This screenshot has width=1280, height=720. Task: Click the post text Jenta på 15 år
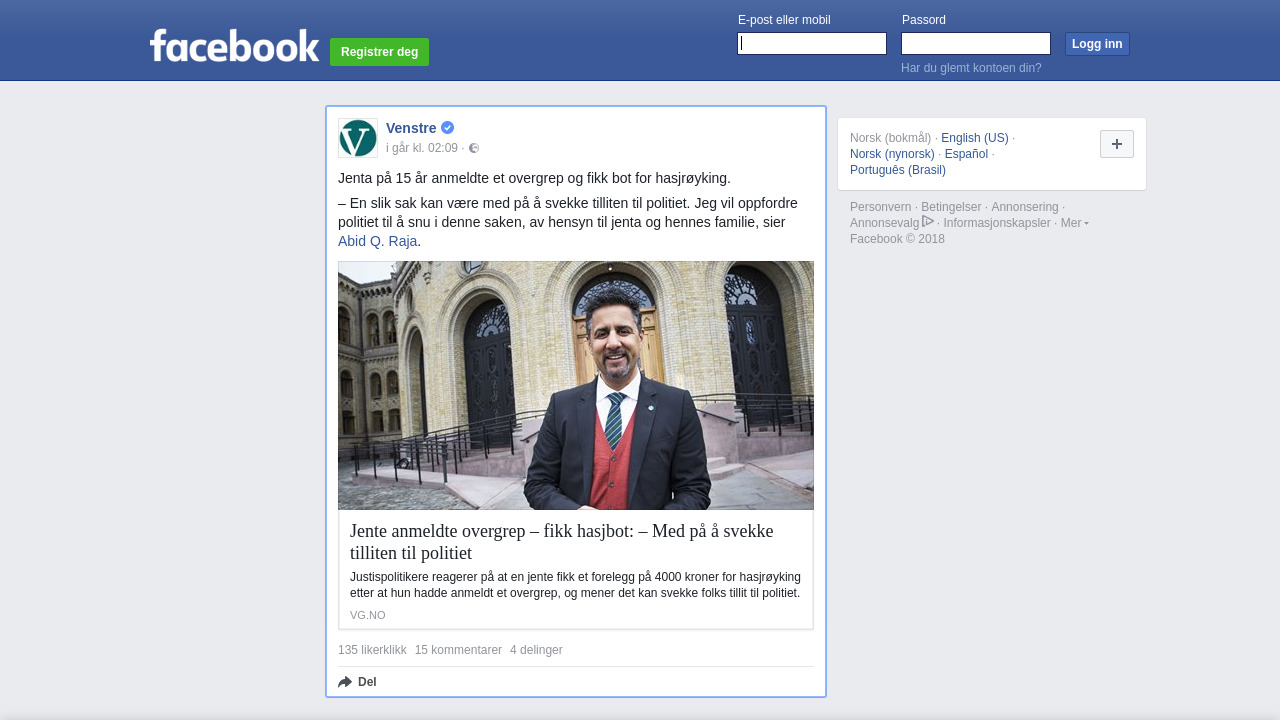point(534,178)
